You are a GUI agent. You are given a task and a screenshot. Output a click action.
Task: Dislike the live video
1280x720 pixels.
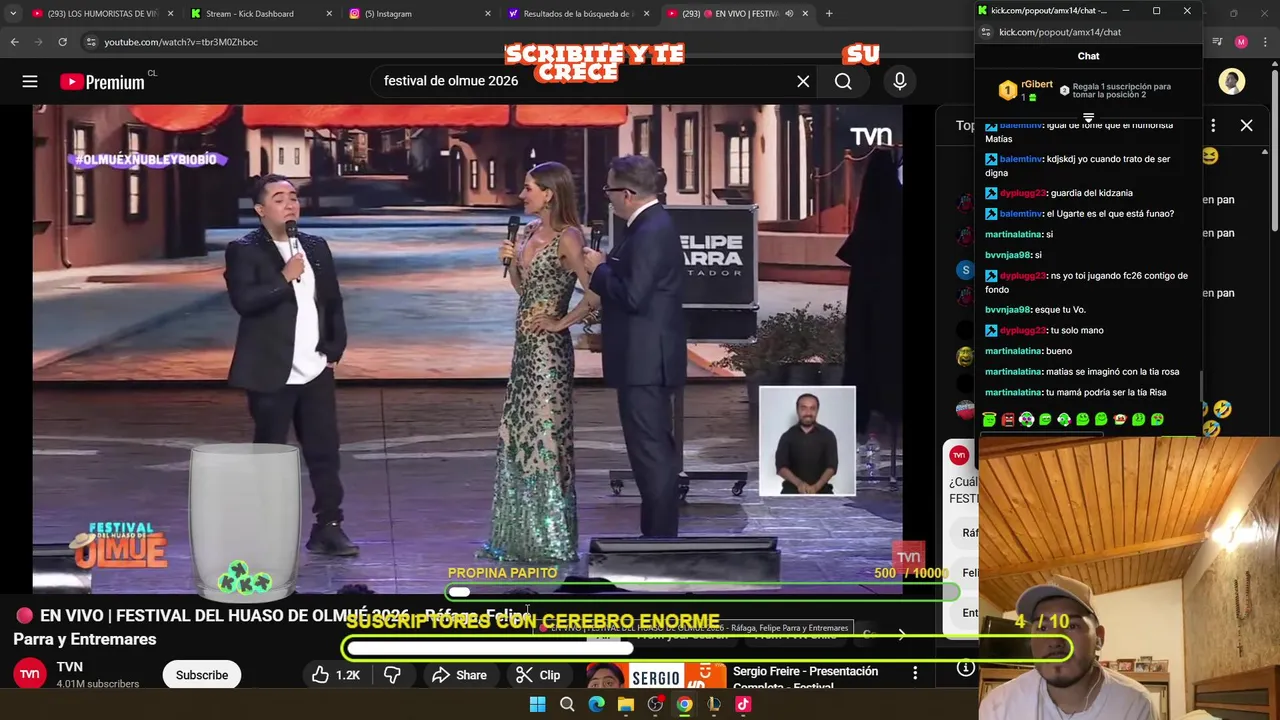point(392,675)
